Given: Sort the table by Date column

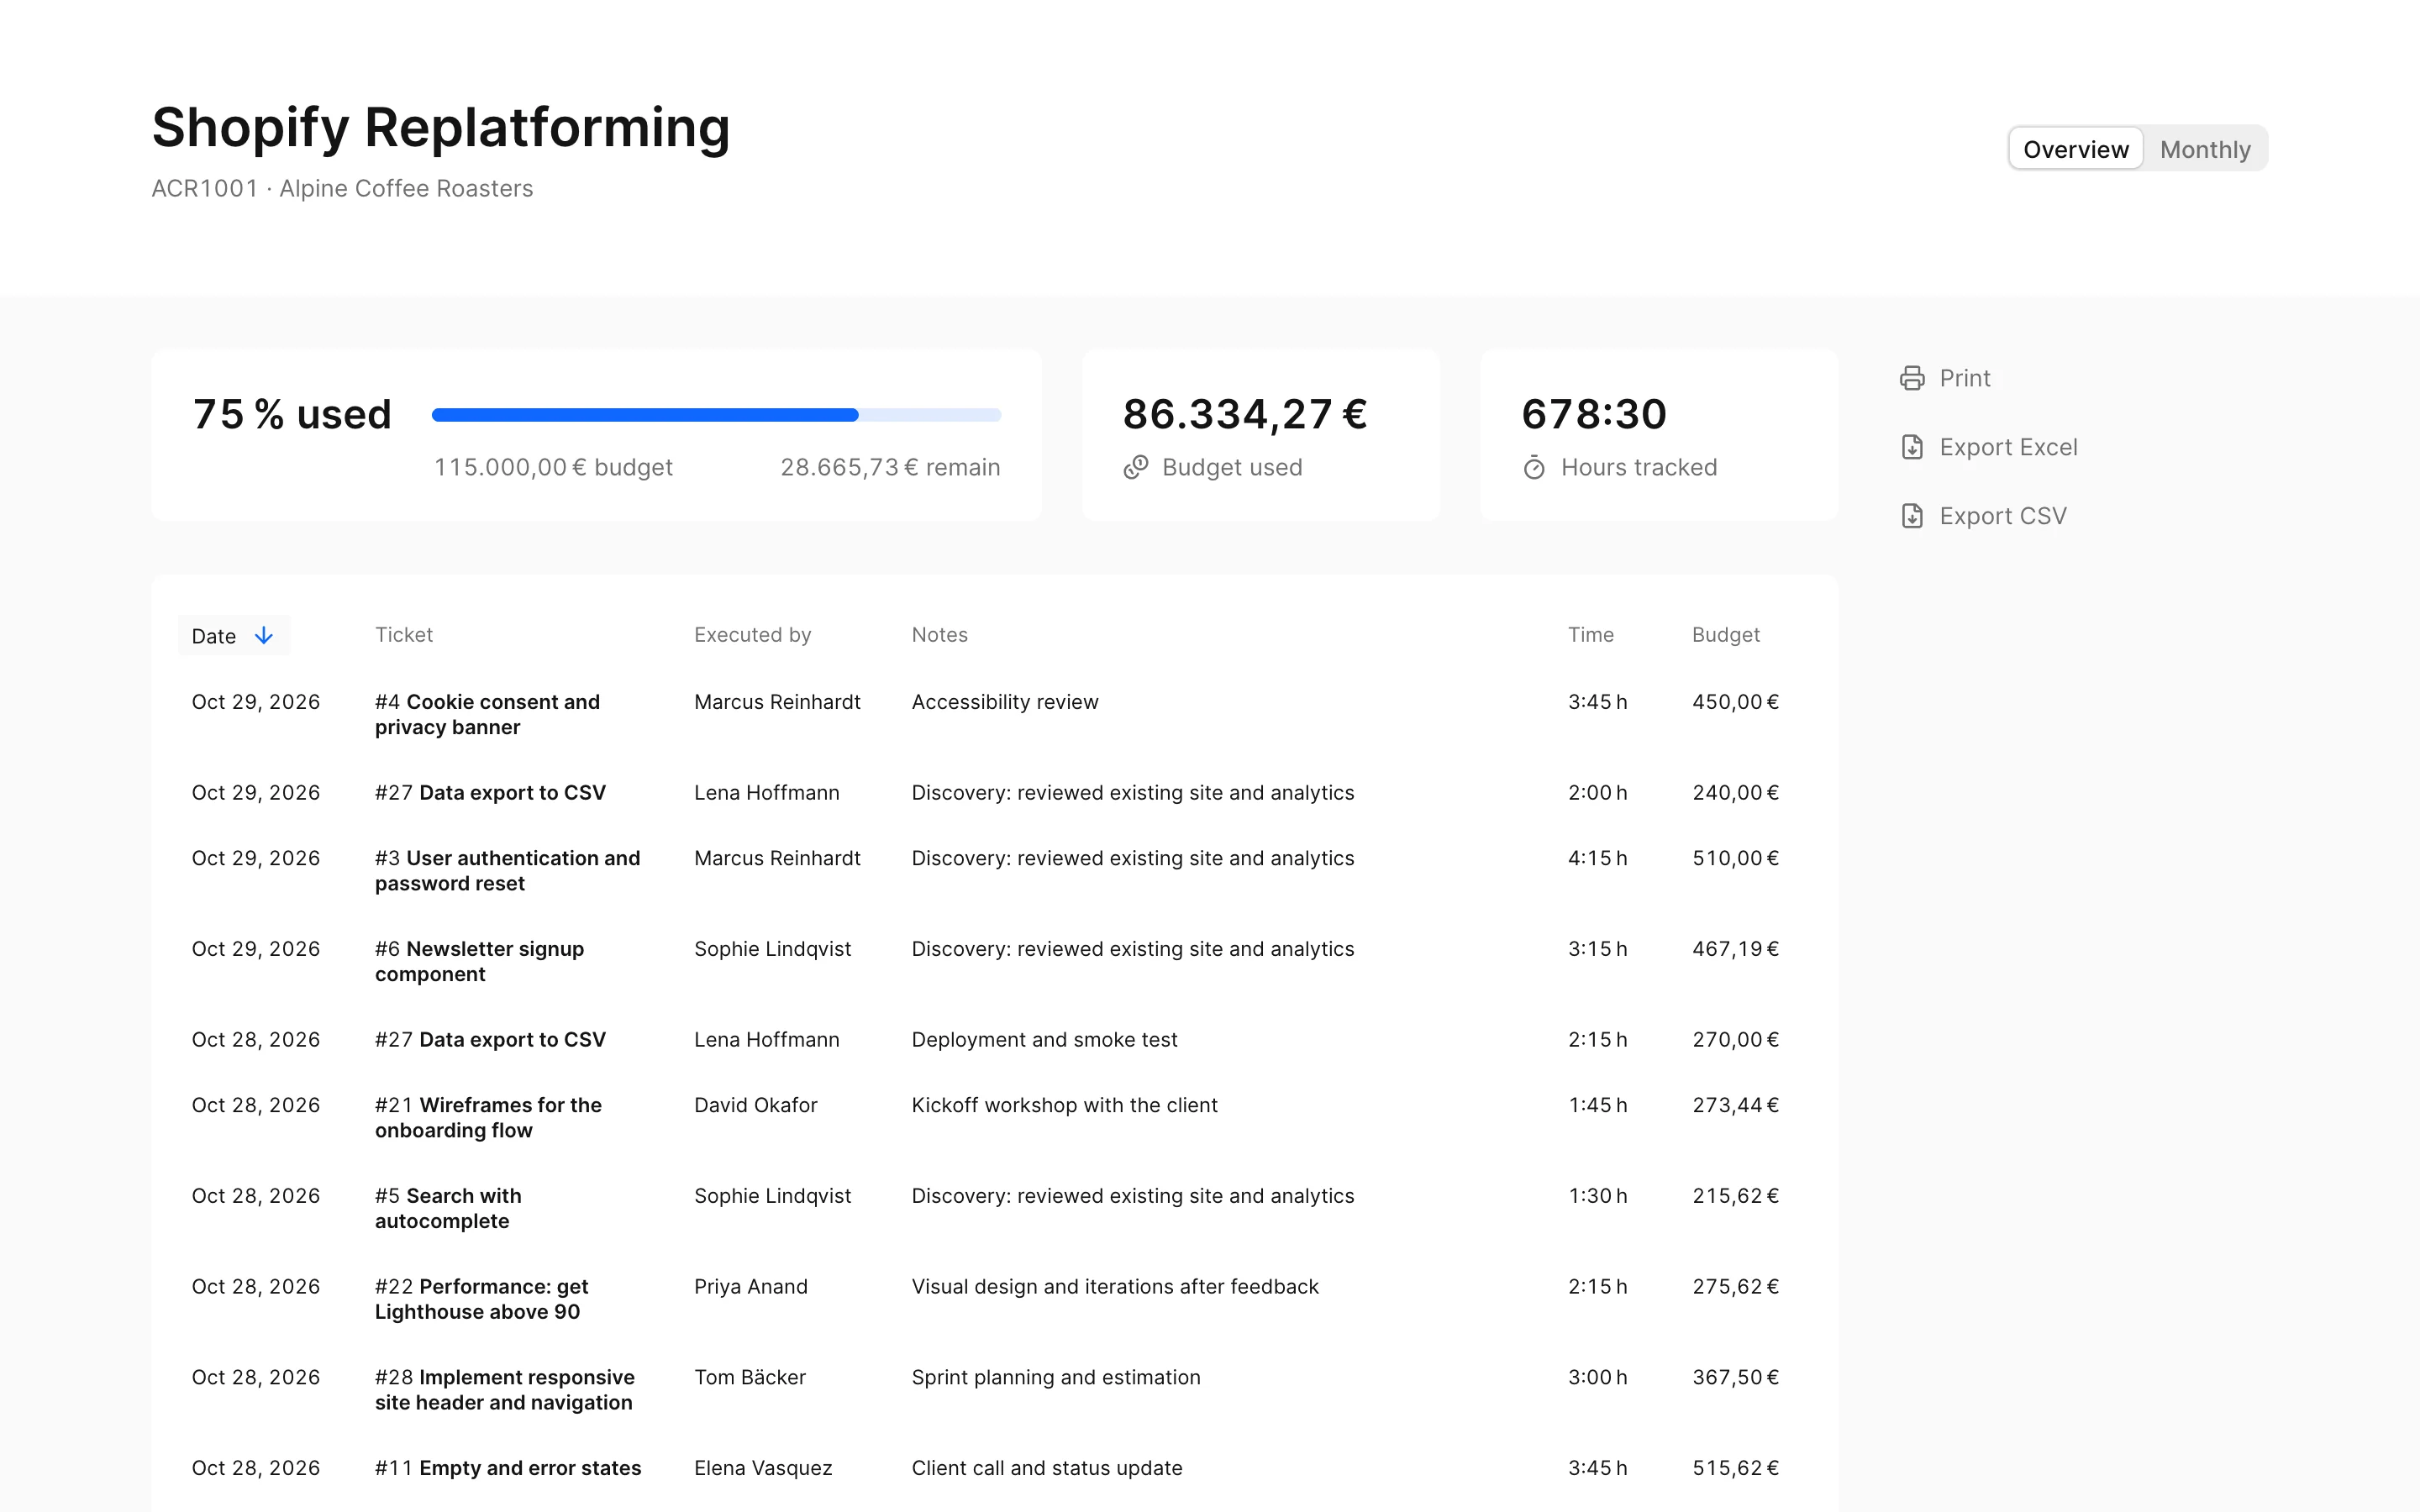Looking at the screenshot, I should [x=234, y=636].
